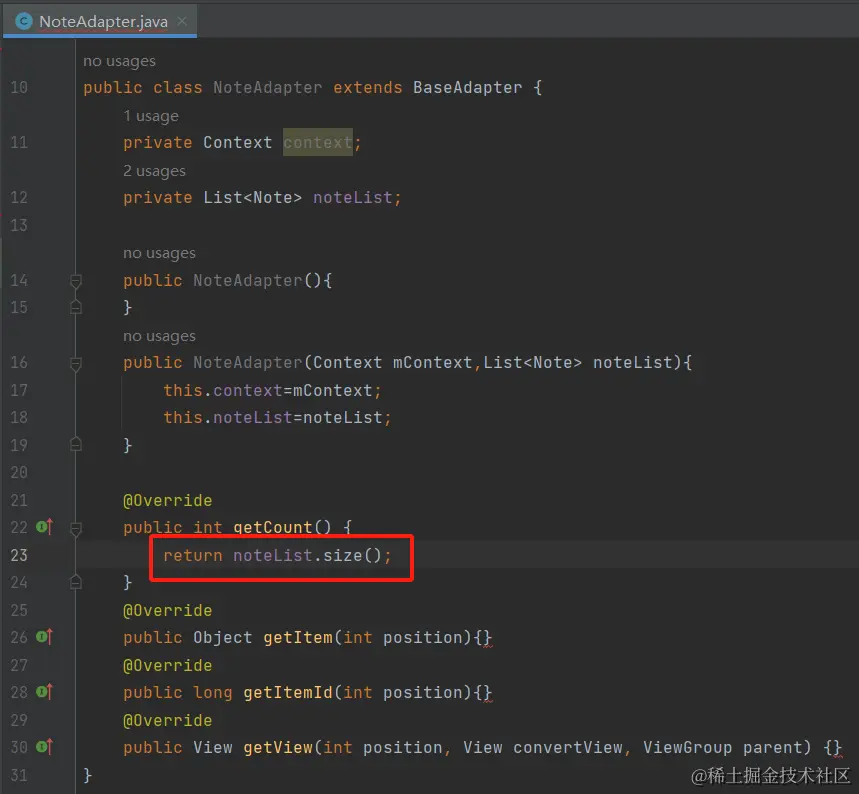This screenshot has height=794, width=859.
Task: Close the NoteAdapter.java tab
Action: (x=182, y=21)
